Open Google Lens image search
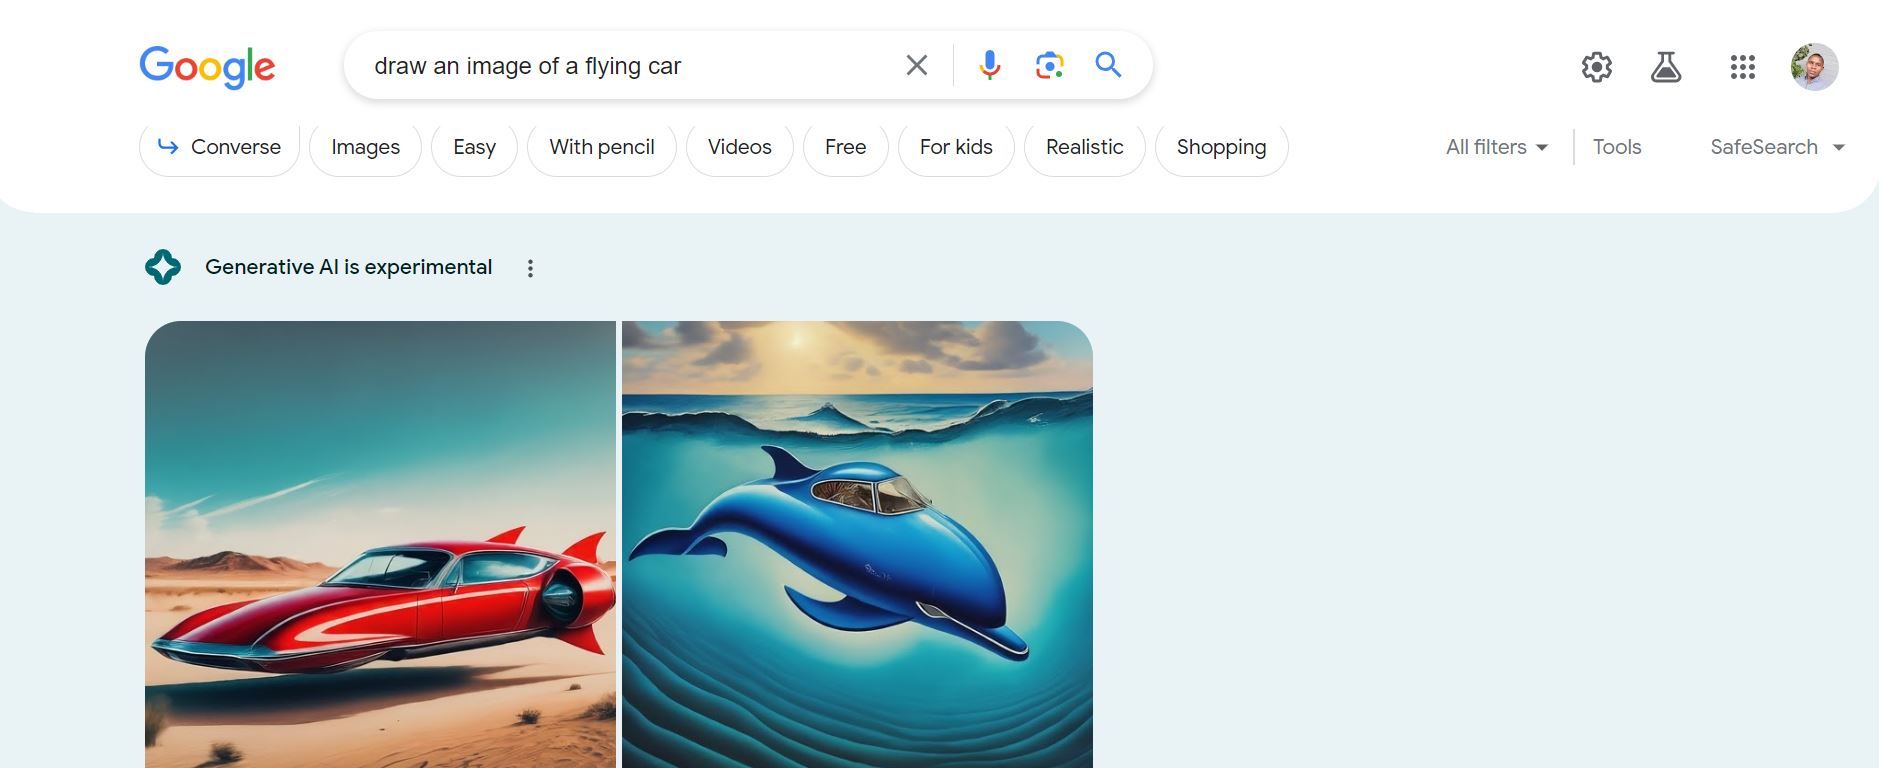Screen dimensions: 1879x768 (1047, 64)
